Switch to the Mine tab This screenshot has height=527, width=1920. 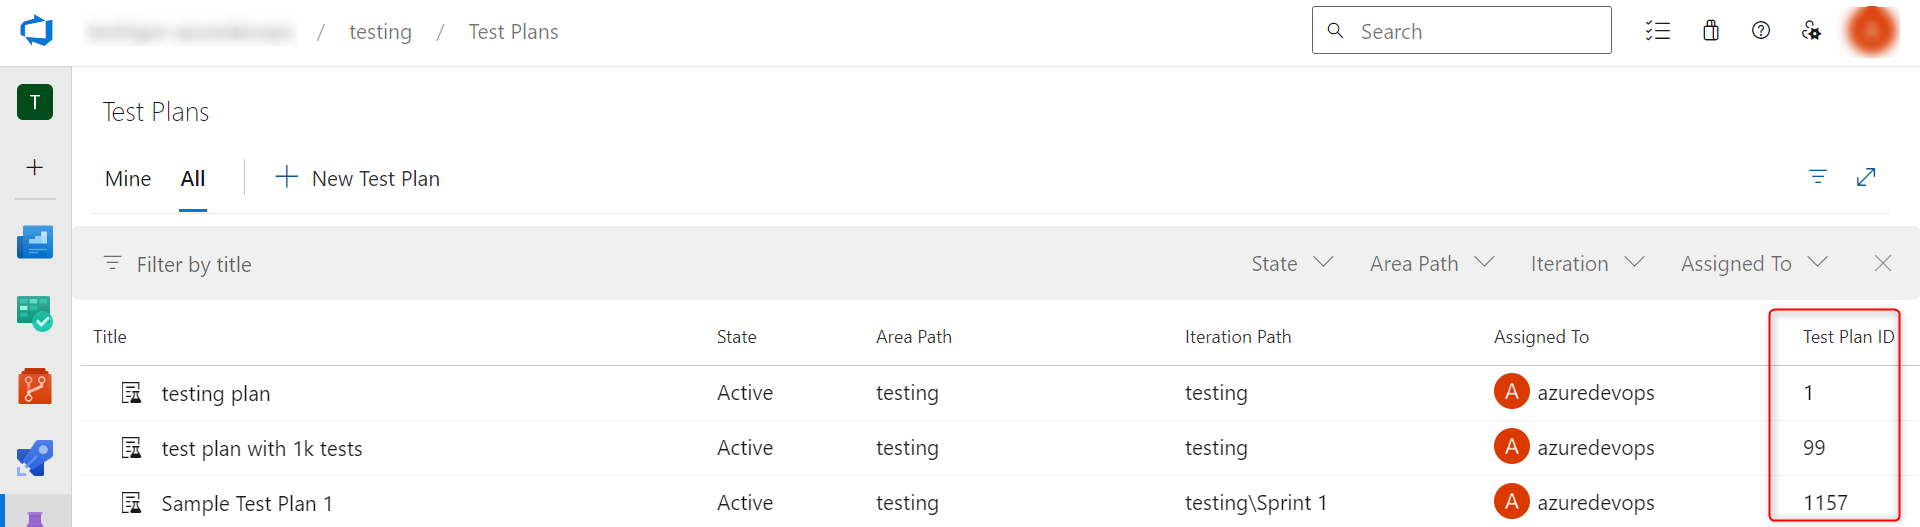(x=128, y=179)
